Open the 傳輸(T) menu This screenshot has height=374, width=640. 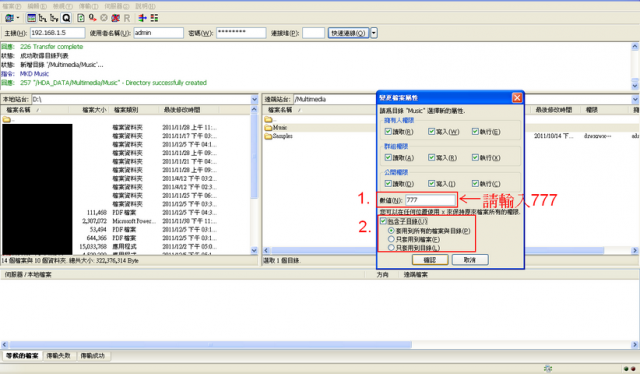[88, 6]
